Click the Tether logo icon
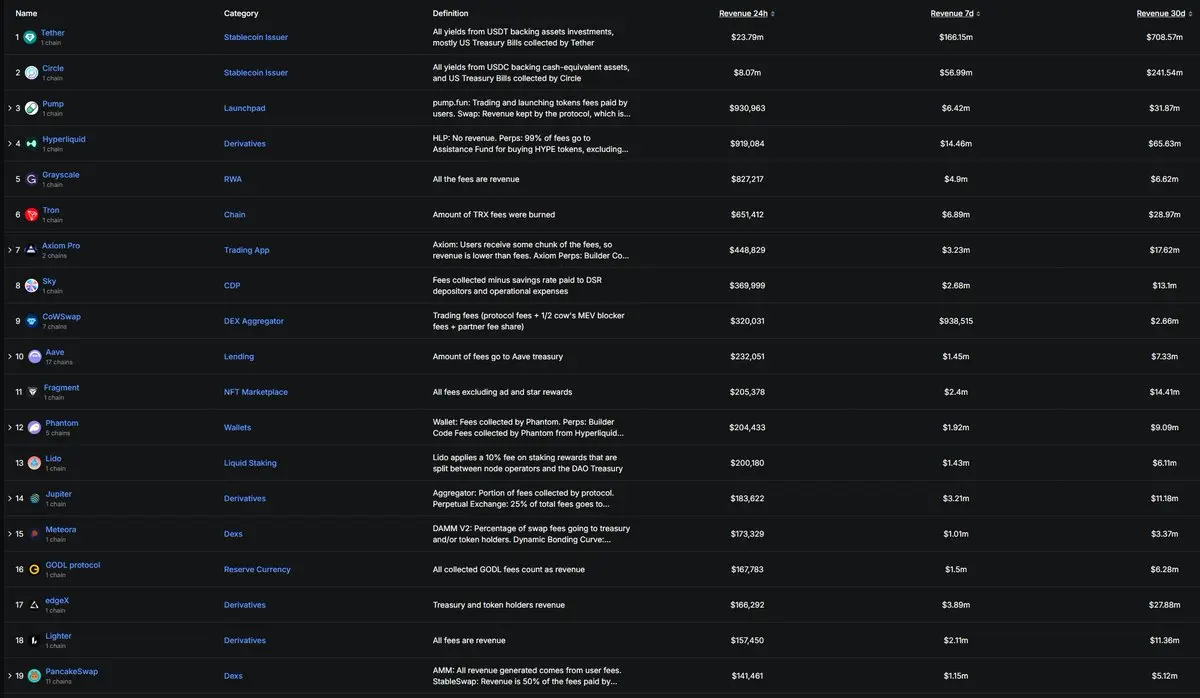This screenshot has width=1200, height=698. coord(31,37)
